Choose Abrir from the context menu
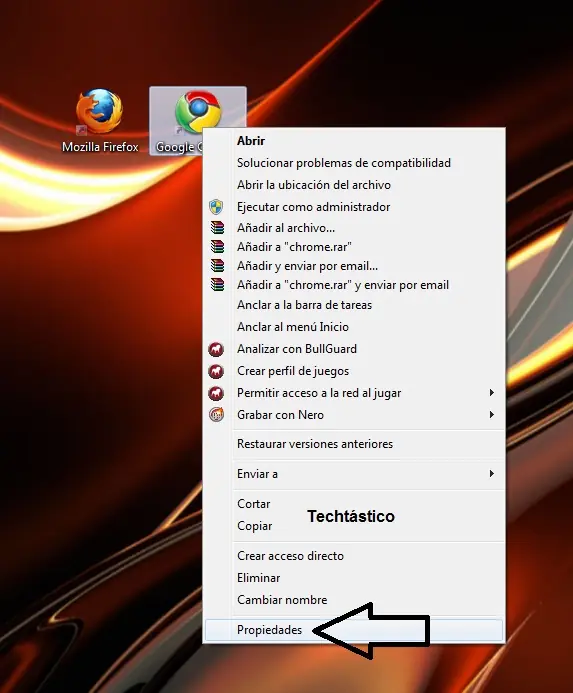Screen dimensions: 573x693 point(354,141)
